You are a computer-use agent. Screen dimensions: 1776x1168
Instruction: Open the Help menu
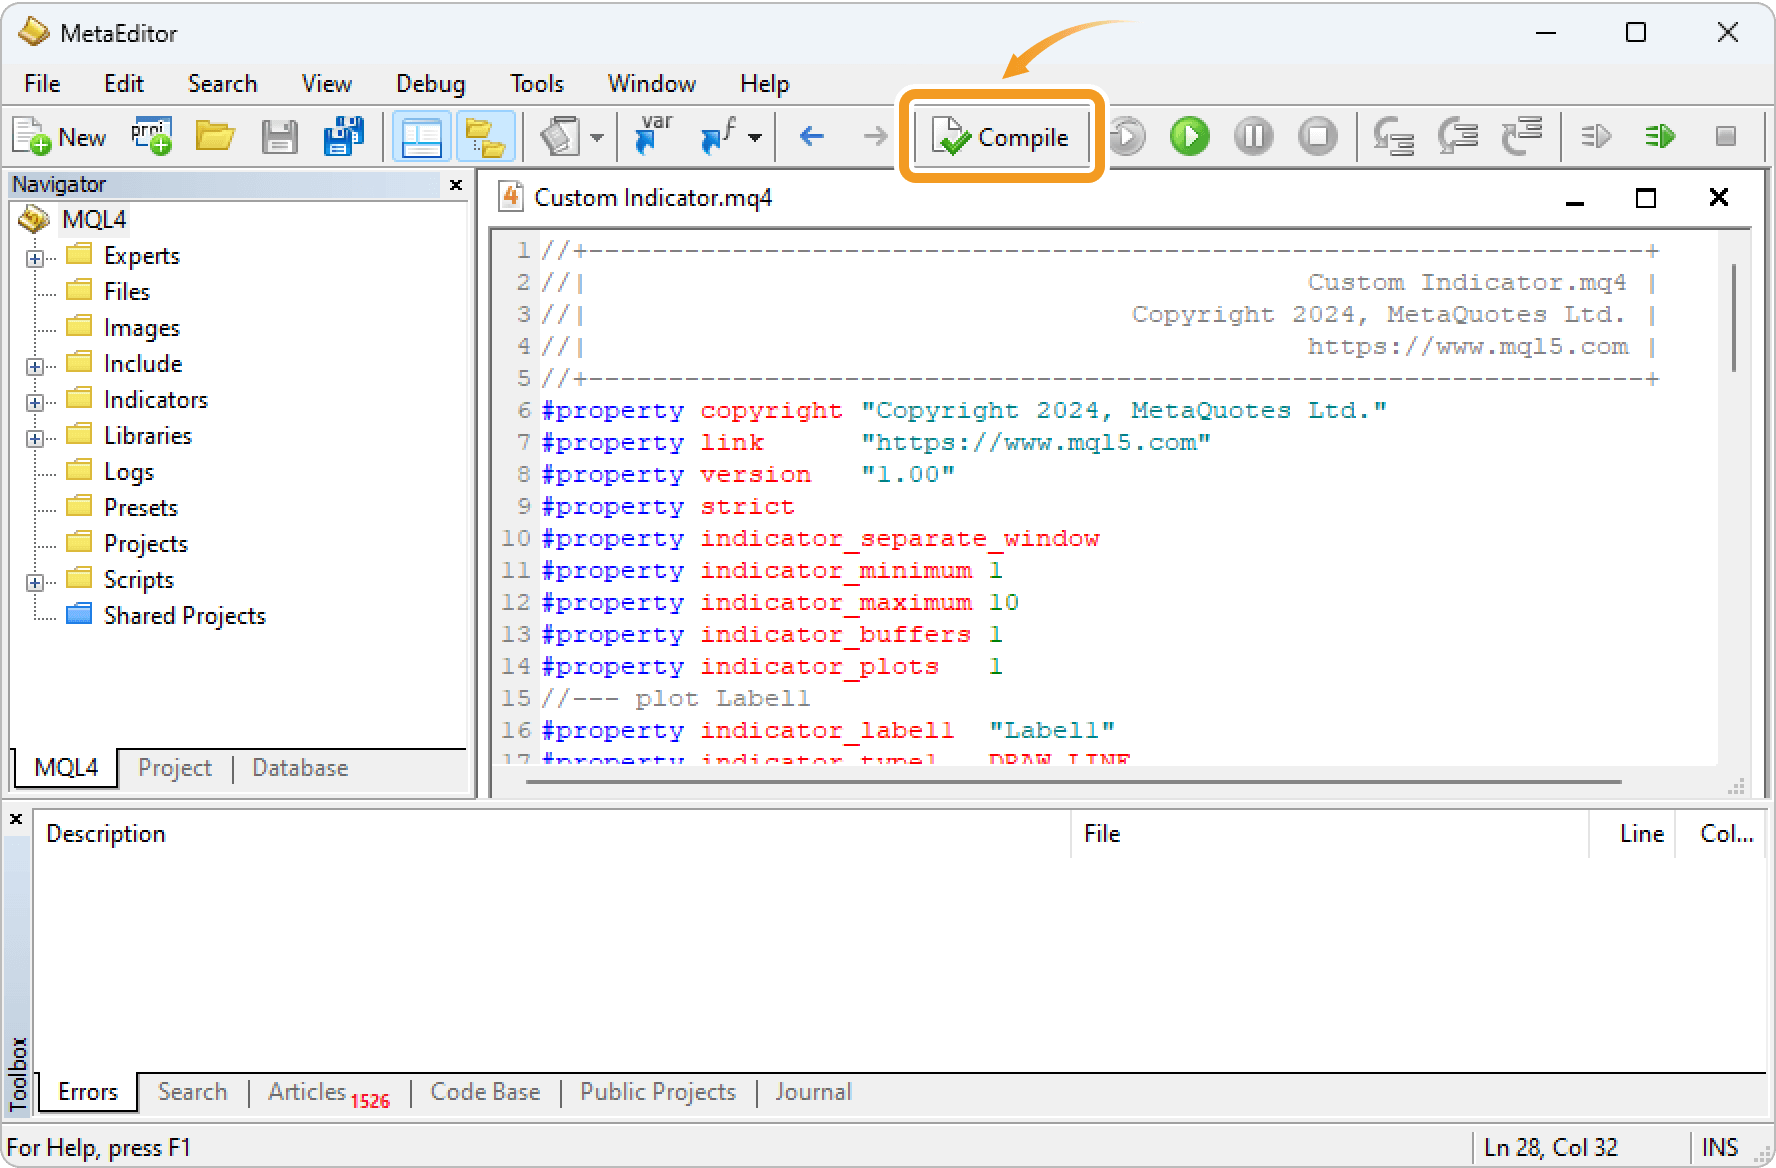(x=764, y=84)
